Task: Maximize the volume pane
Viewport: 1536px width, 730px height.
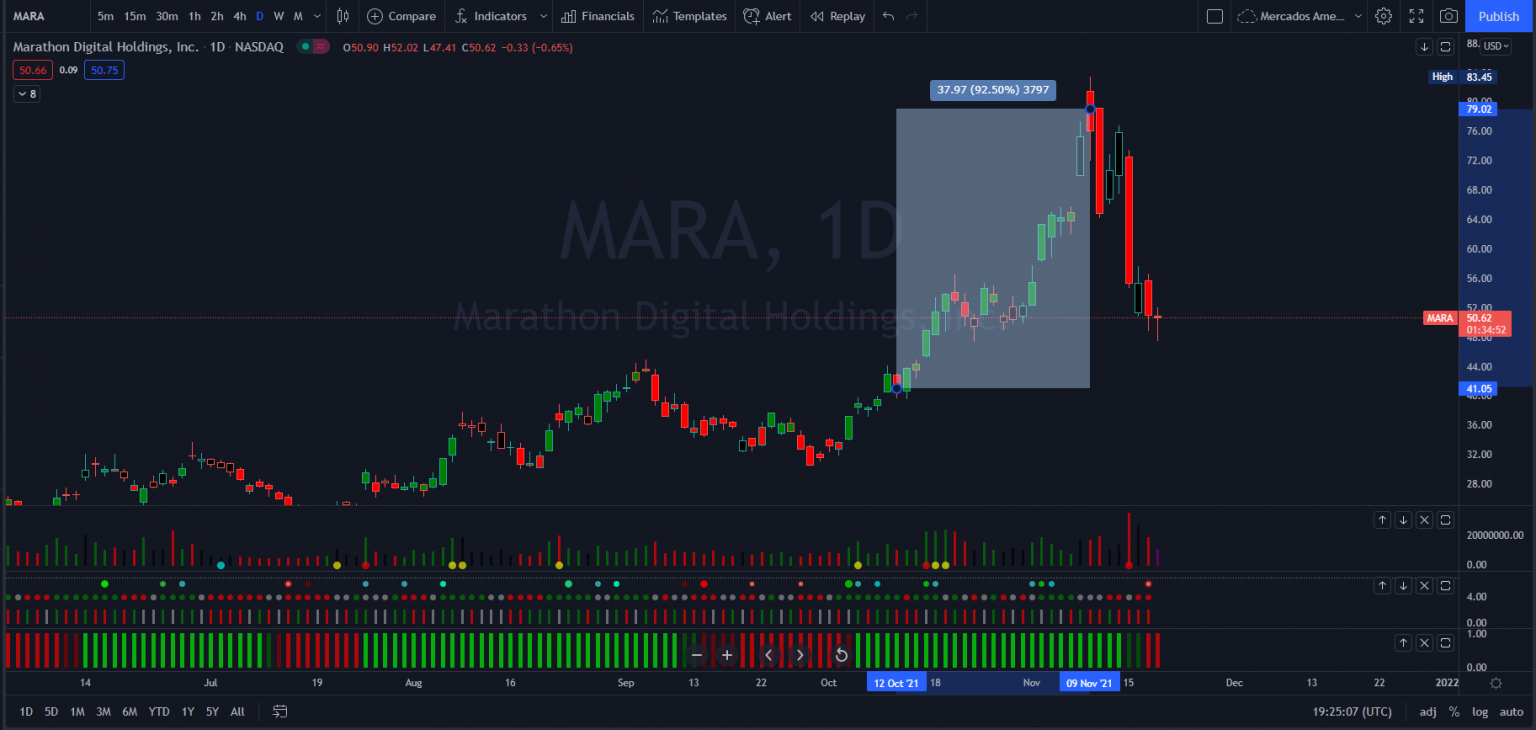Action: tap(1445, 520)
